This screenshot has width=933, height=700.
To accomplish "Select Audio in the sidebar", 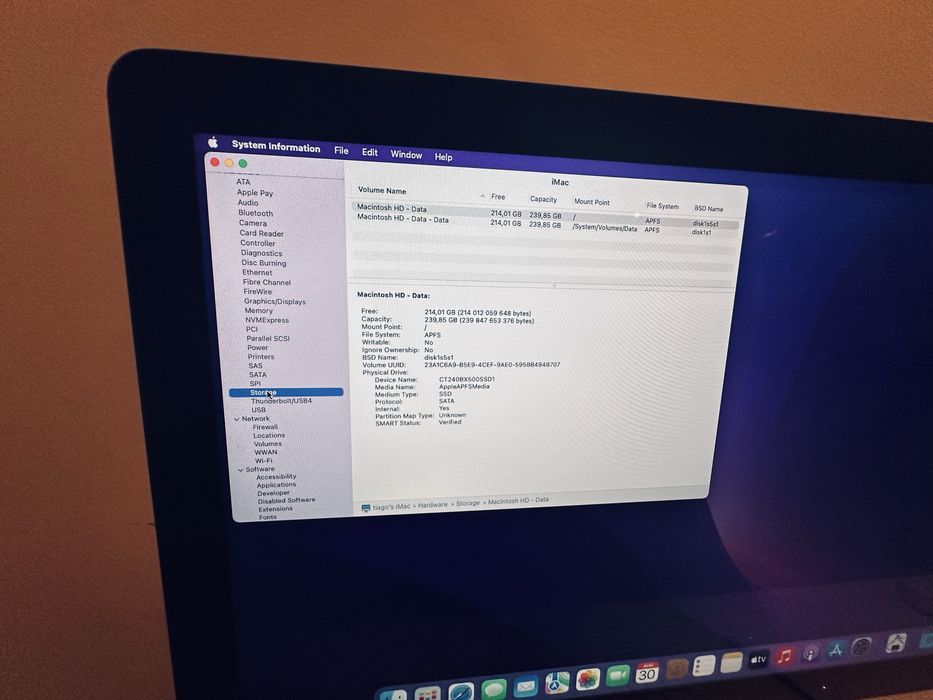I will click(248, 203).
